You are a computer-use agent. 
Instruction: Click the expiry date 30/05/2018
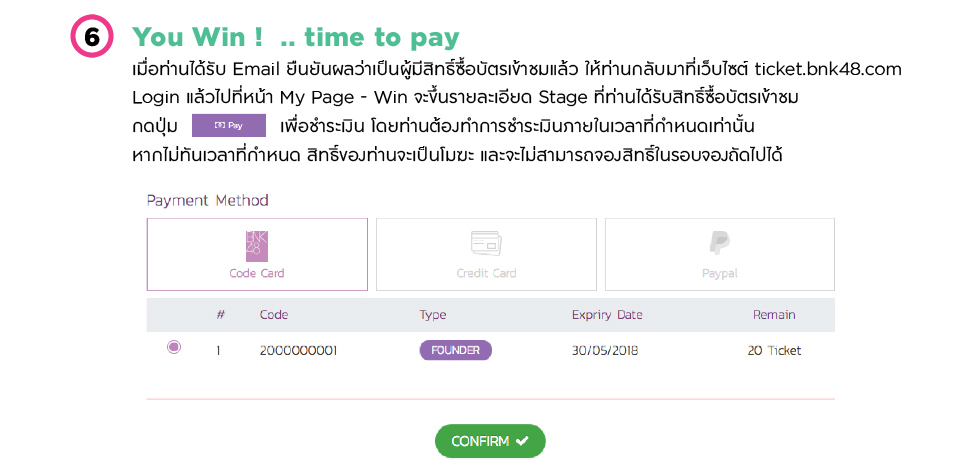[605, 351]
